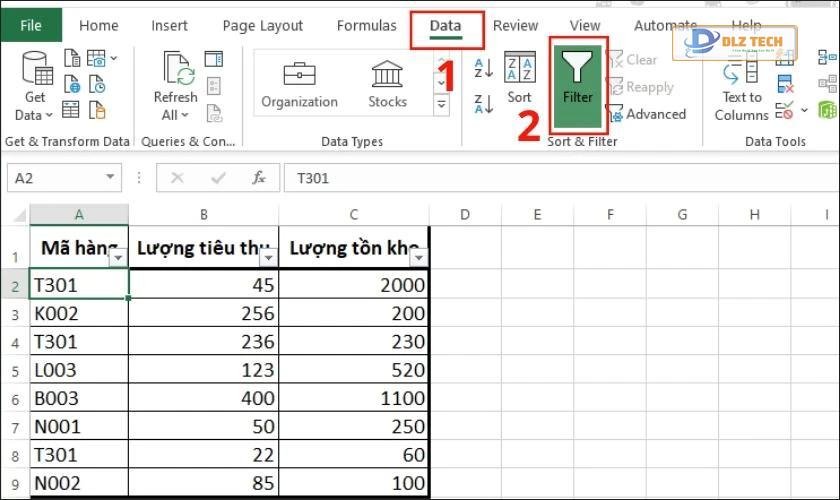Click the greyed Edit Links icon
The width and height of the screenshot is (840, 500).
tap(214, 113)
